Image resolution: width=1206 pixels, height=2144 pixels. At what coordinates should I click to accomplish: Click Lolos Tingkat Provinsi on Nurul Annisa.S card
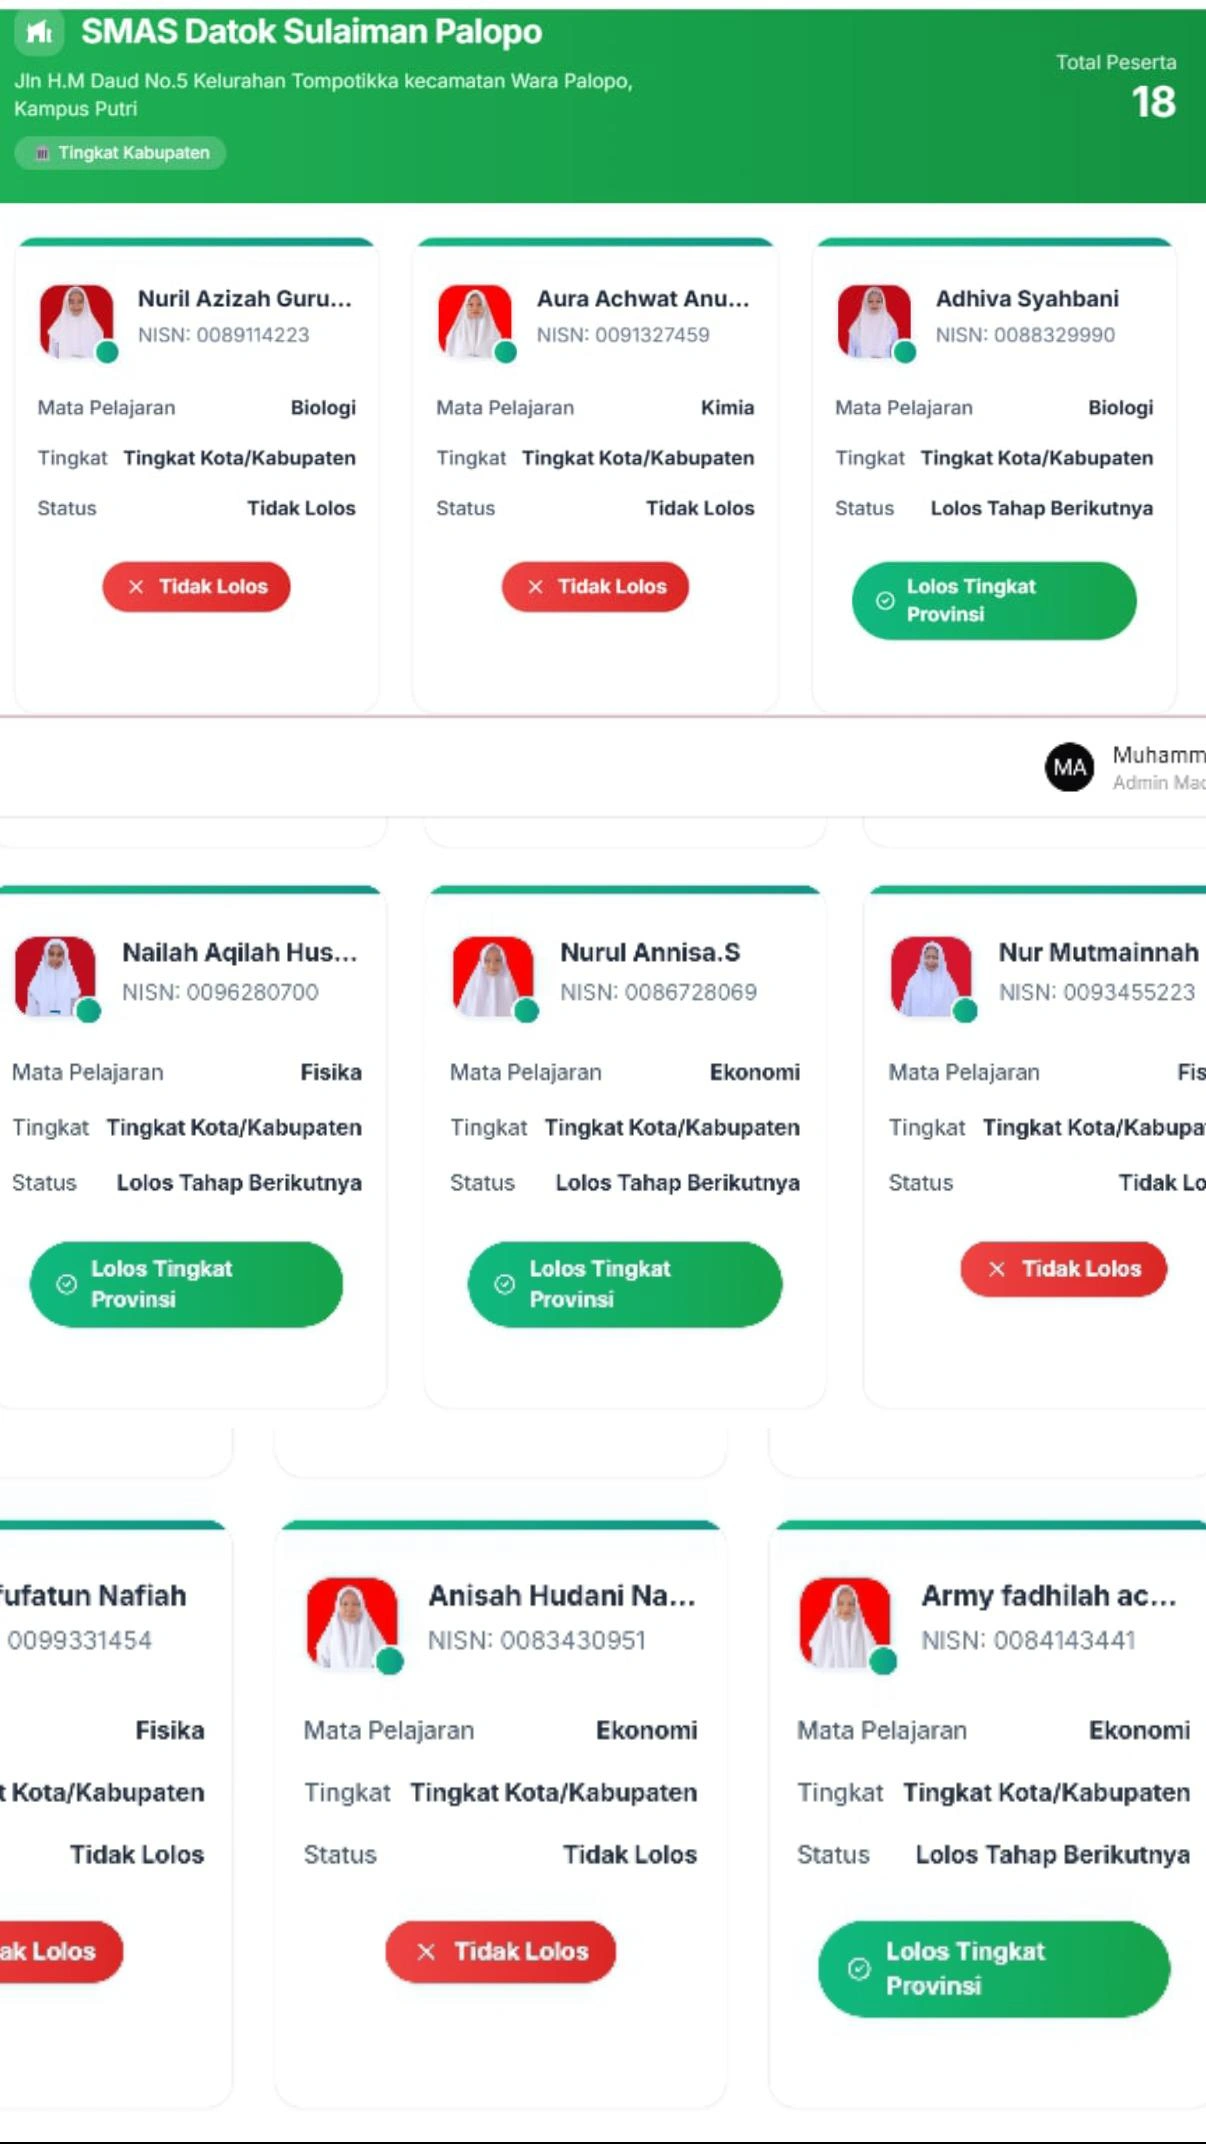pos(625,1285)
